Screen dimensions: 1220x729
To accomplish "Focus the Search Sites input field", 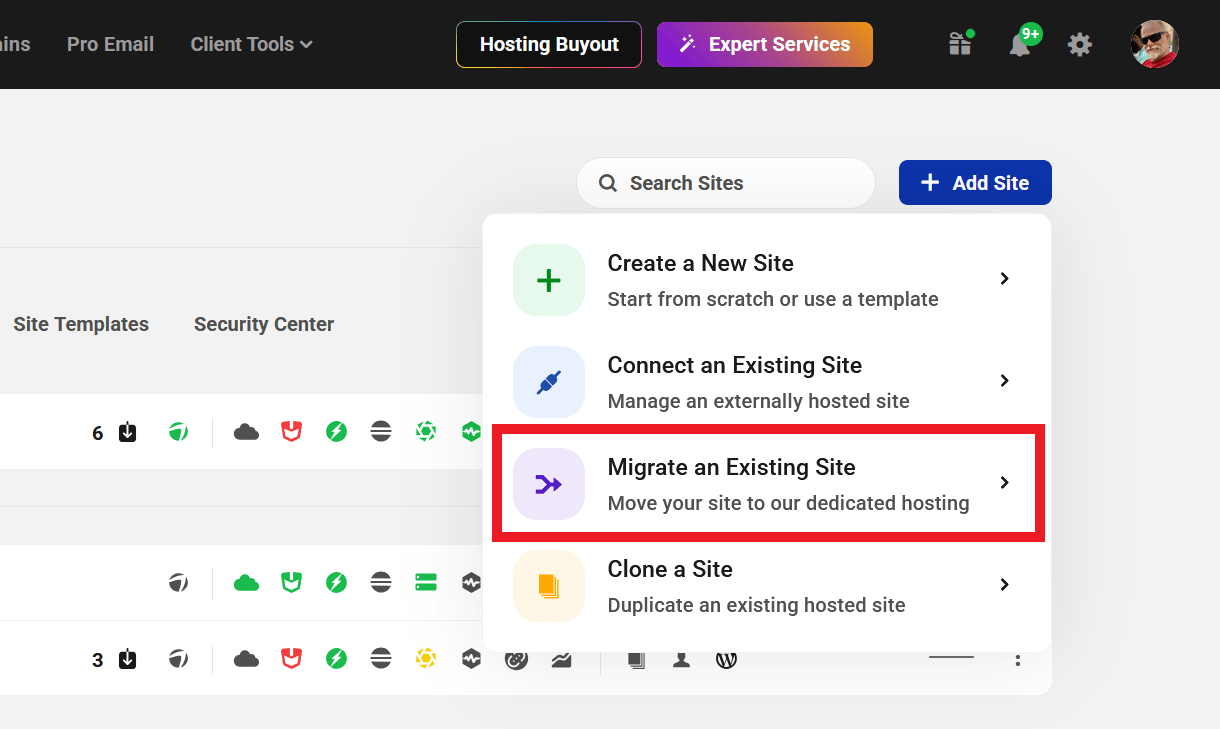I will [x=726, y=183].
